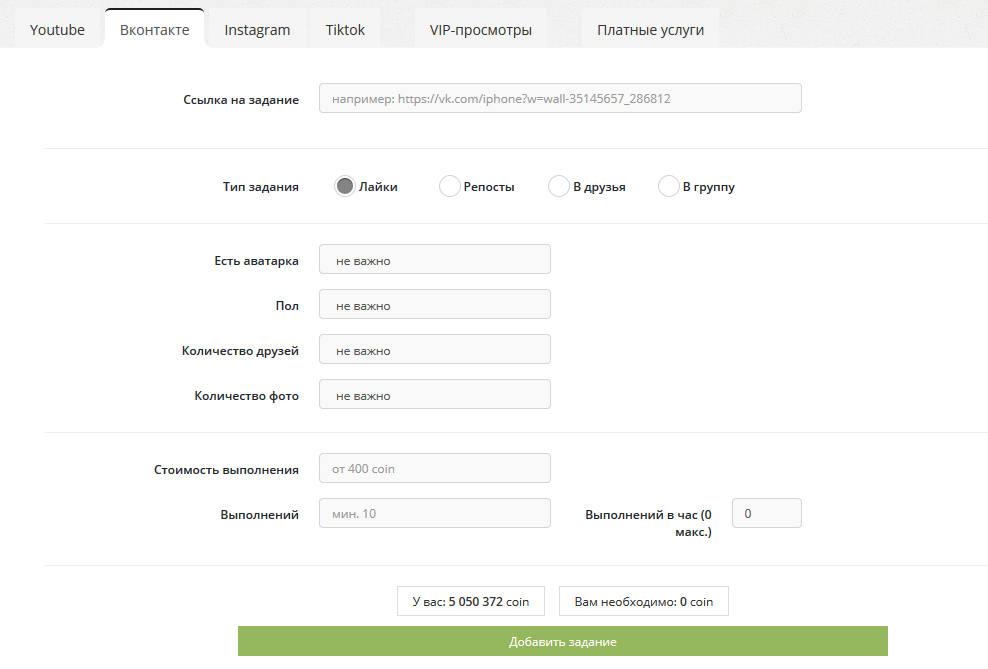Select the Лайки radio button
The height and width of the screenshot is (669, 988).
click(345, 186)
